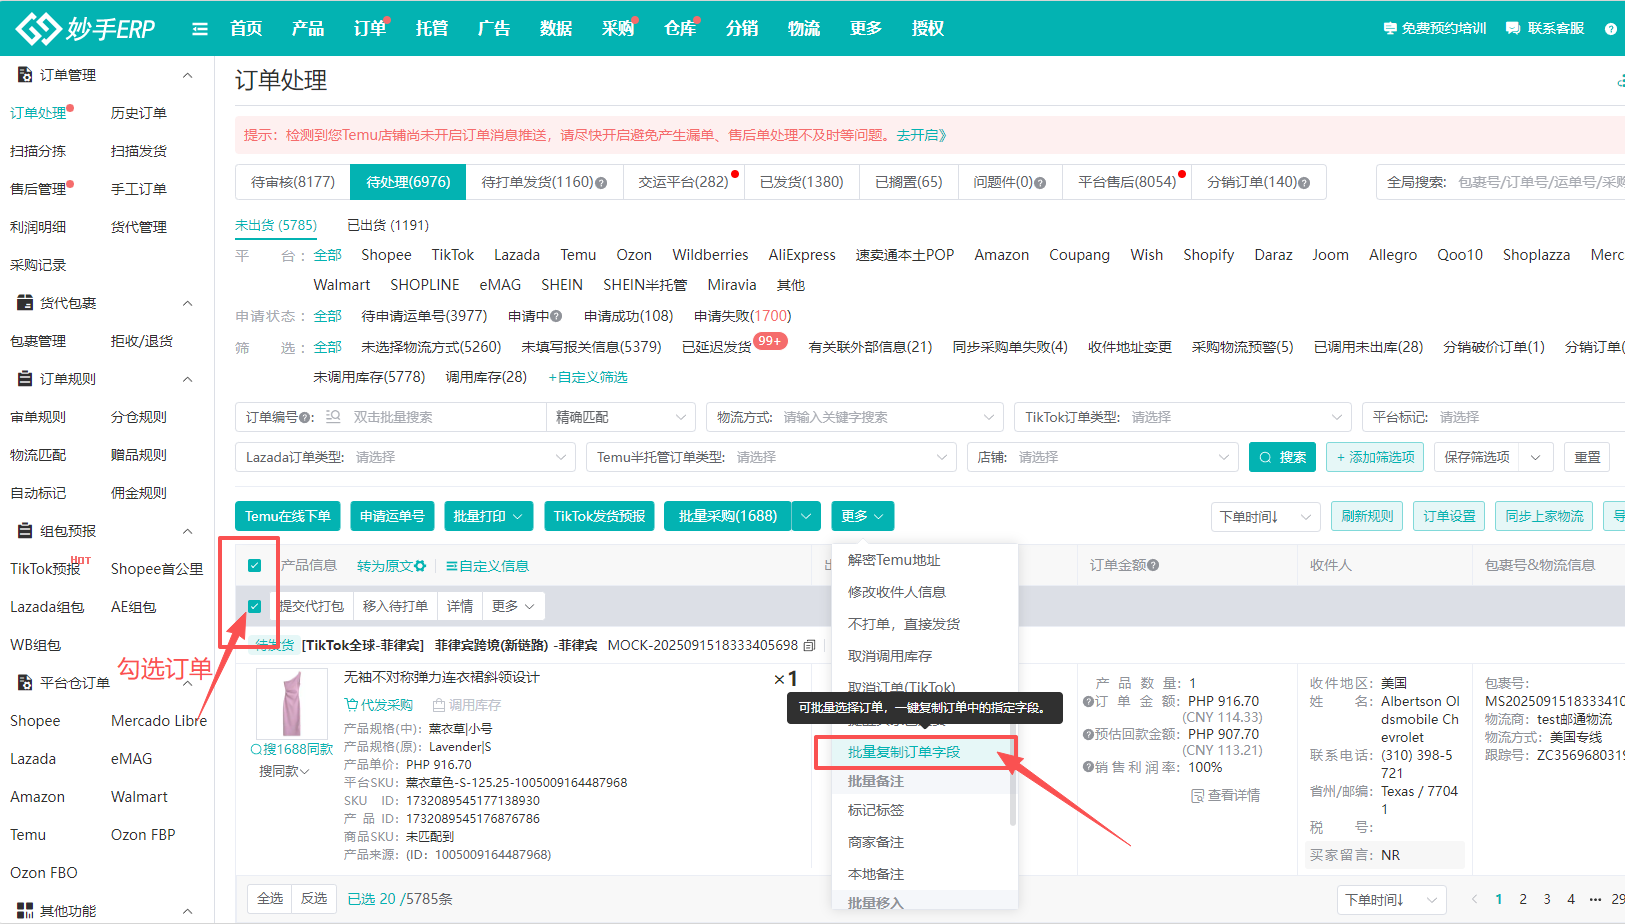
Task: Click the 查看详情 document icon
Action: [x=1198, y=796]
